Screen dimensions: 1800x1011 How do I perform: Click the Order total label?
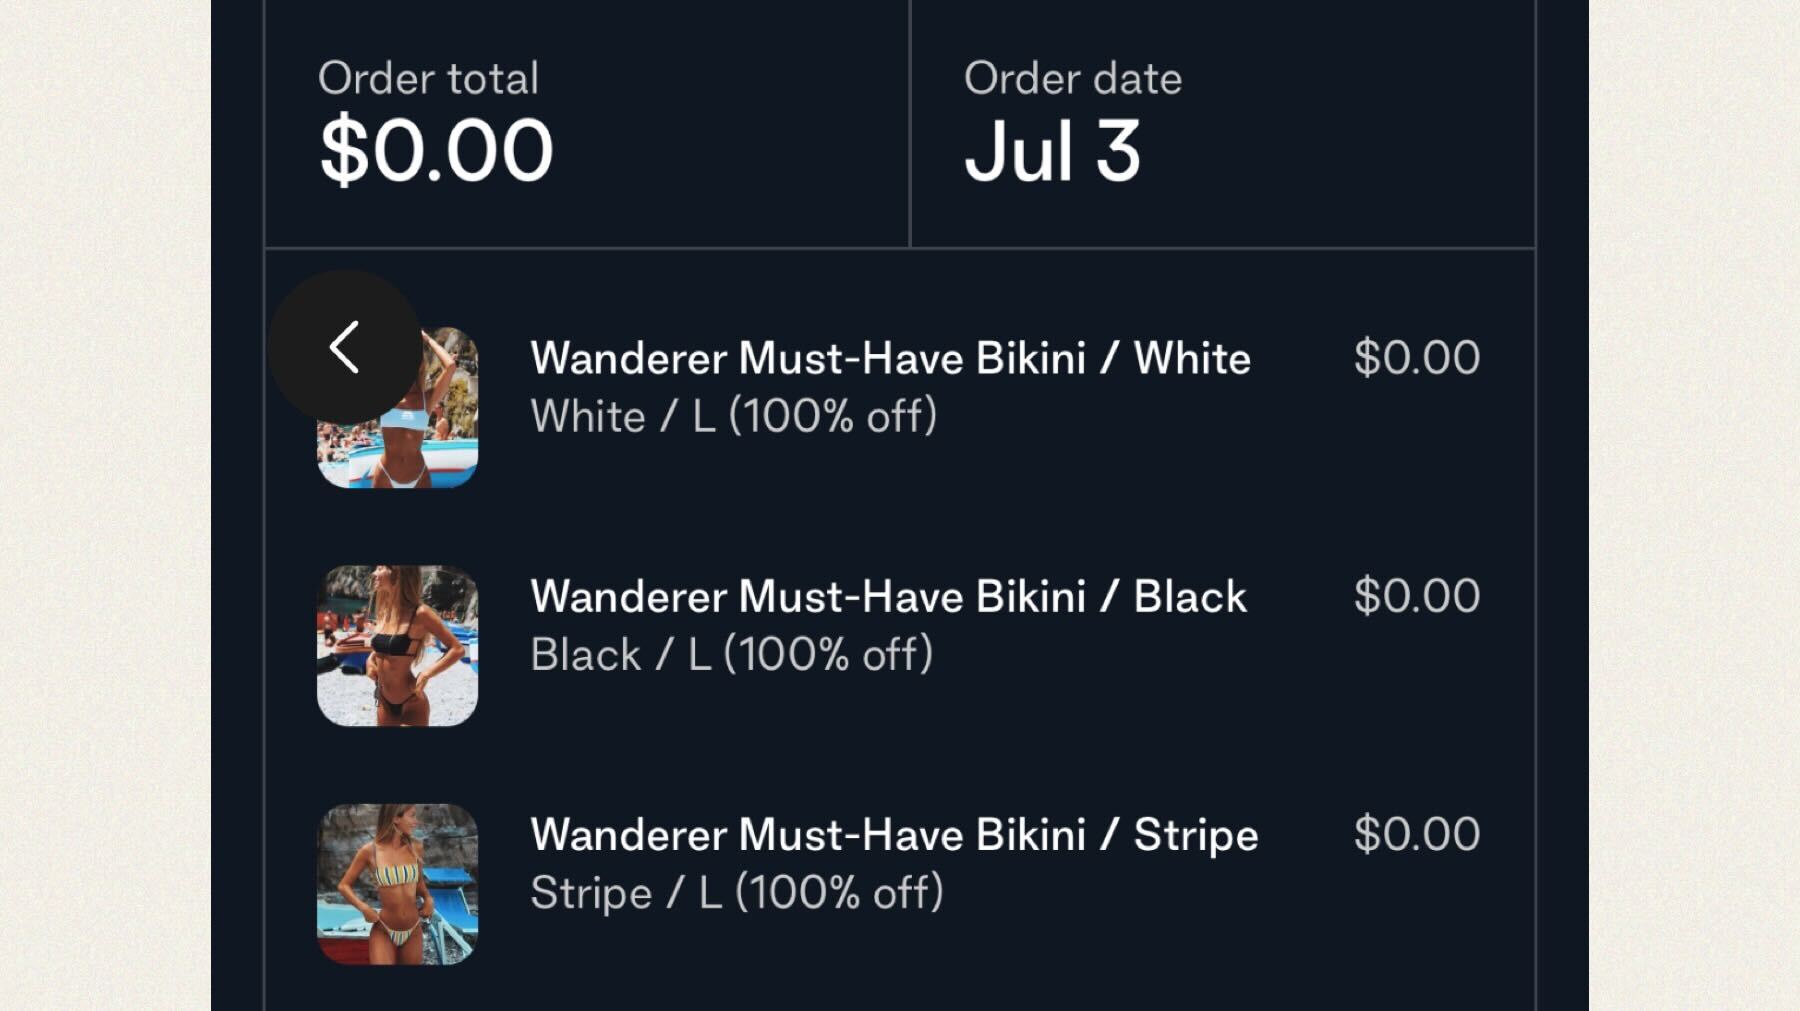[x=428, y=79]
